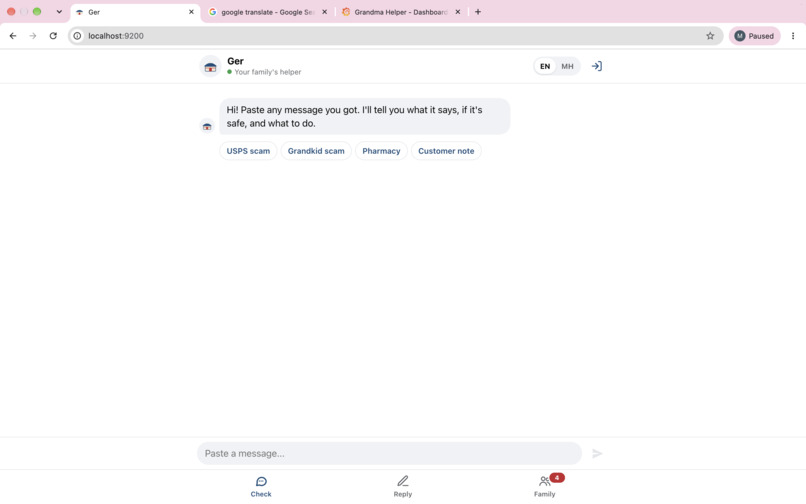Click the greeting message bubble text

pos(364,117)
